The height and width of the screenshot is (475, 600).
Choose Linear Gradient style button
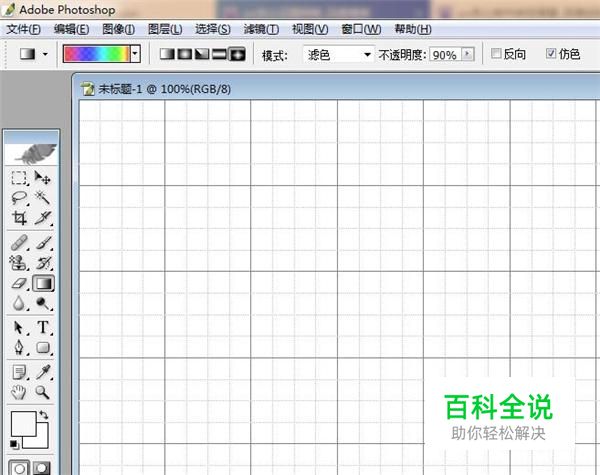point(167,54)
